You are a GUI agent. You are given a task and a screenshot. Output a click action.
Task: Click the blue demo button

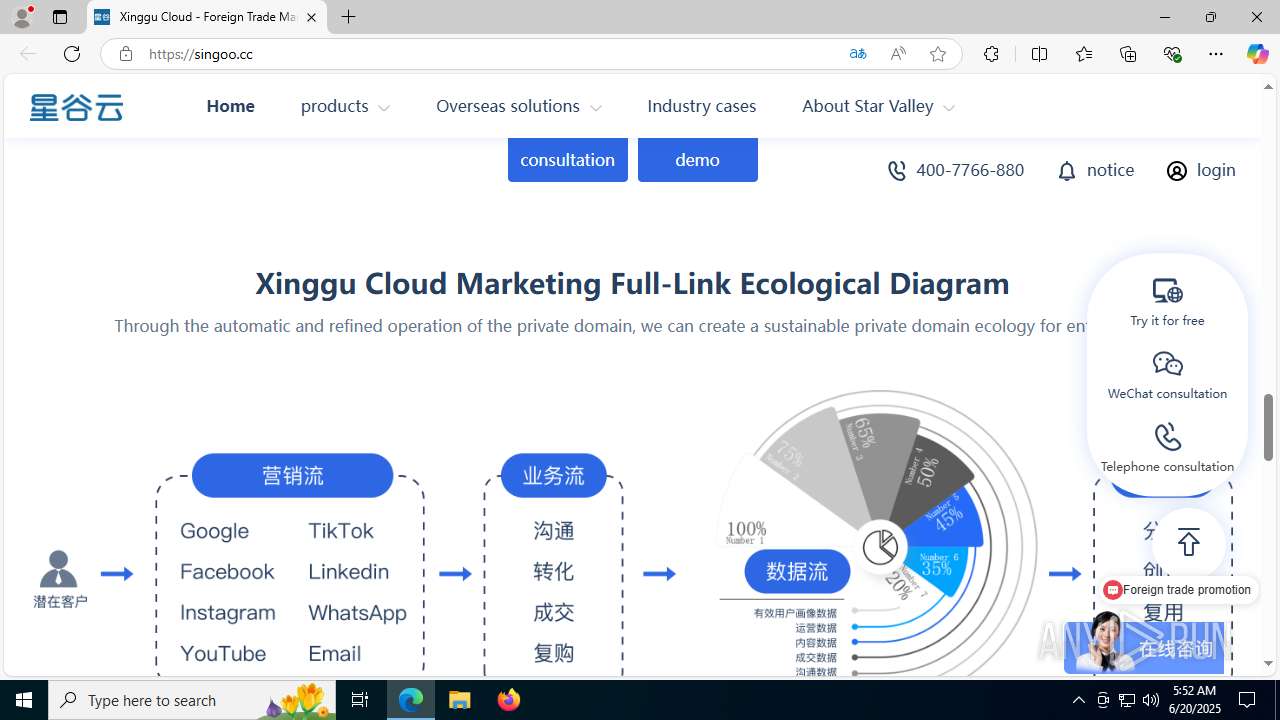697,160
